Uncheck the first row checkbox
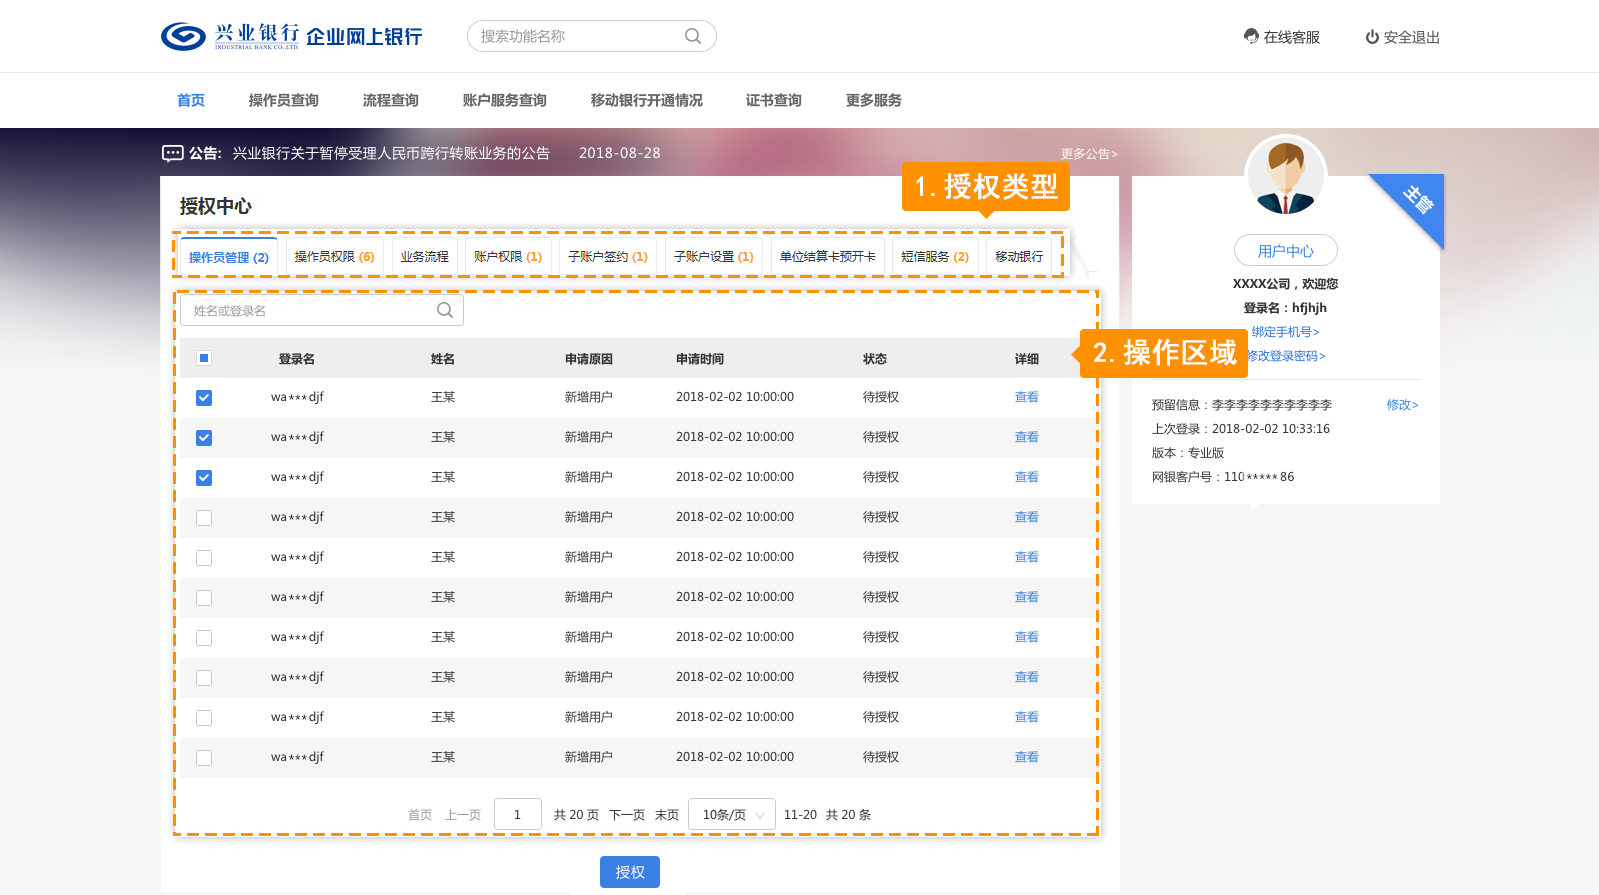1599x895 pixels. point(204,397)
